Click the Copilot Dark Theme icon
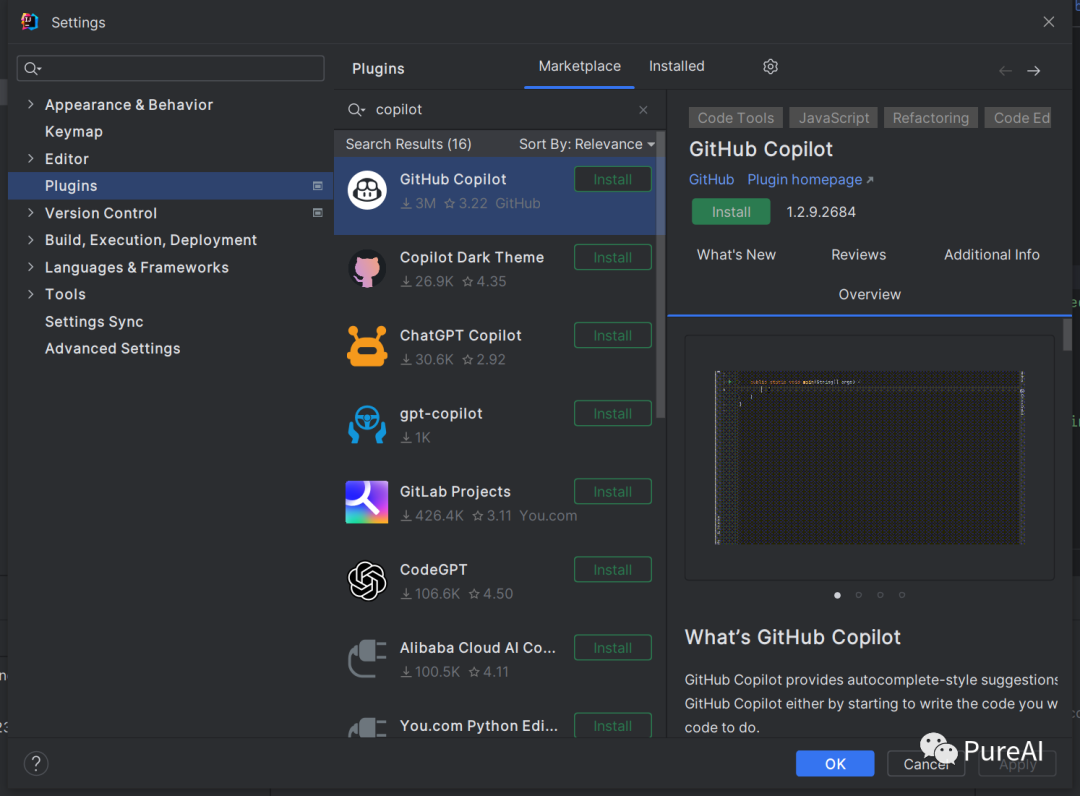 click(367, 268)
